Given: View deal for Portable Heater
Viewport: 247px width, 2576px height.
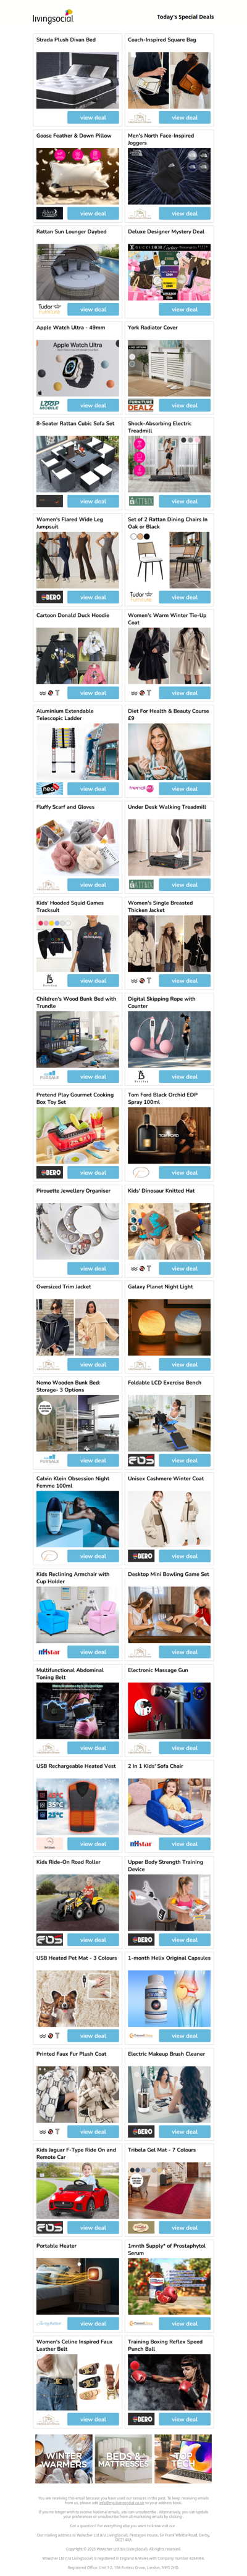Looking at the screenshot, I should (93, 2323).
